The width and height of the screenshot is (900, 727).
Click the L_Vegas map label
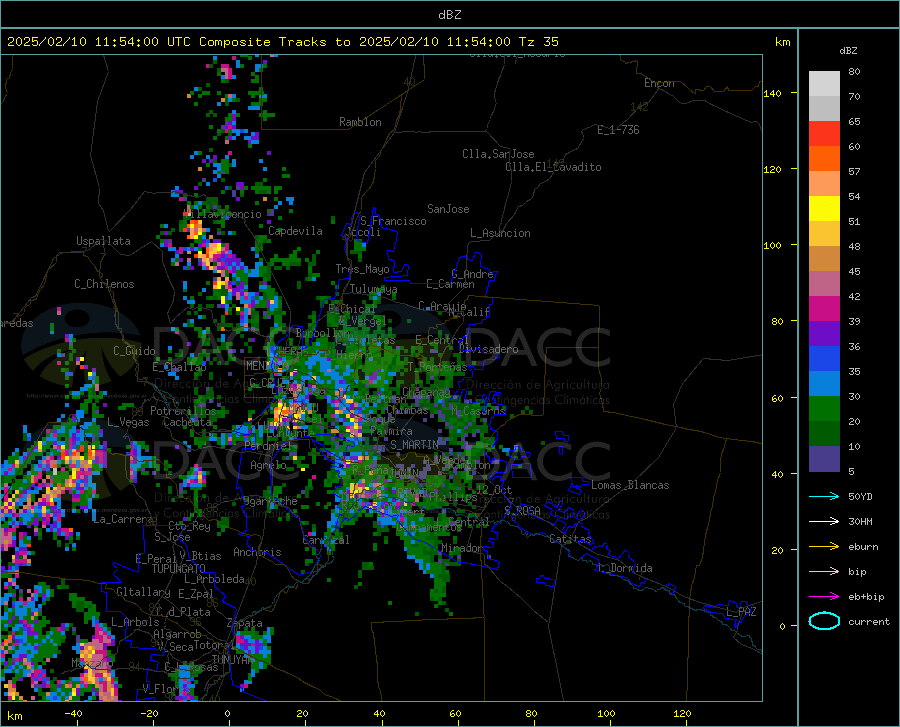128,422
